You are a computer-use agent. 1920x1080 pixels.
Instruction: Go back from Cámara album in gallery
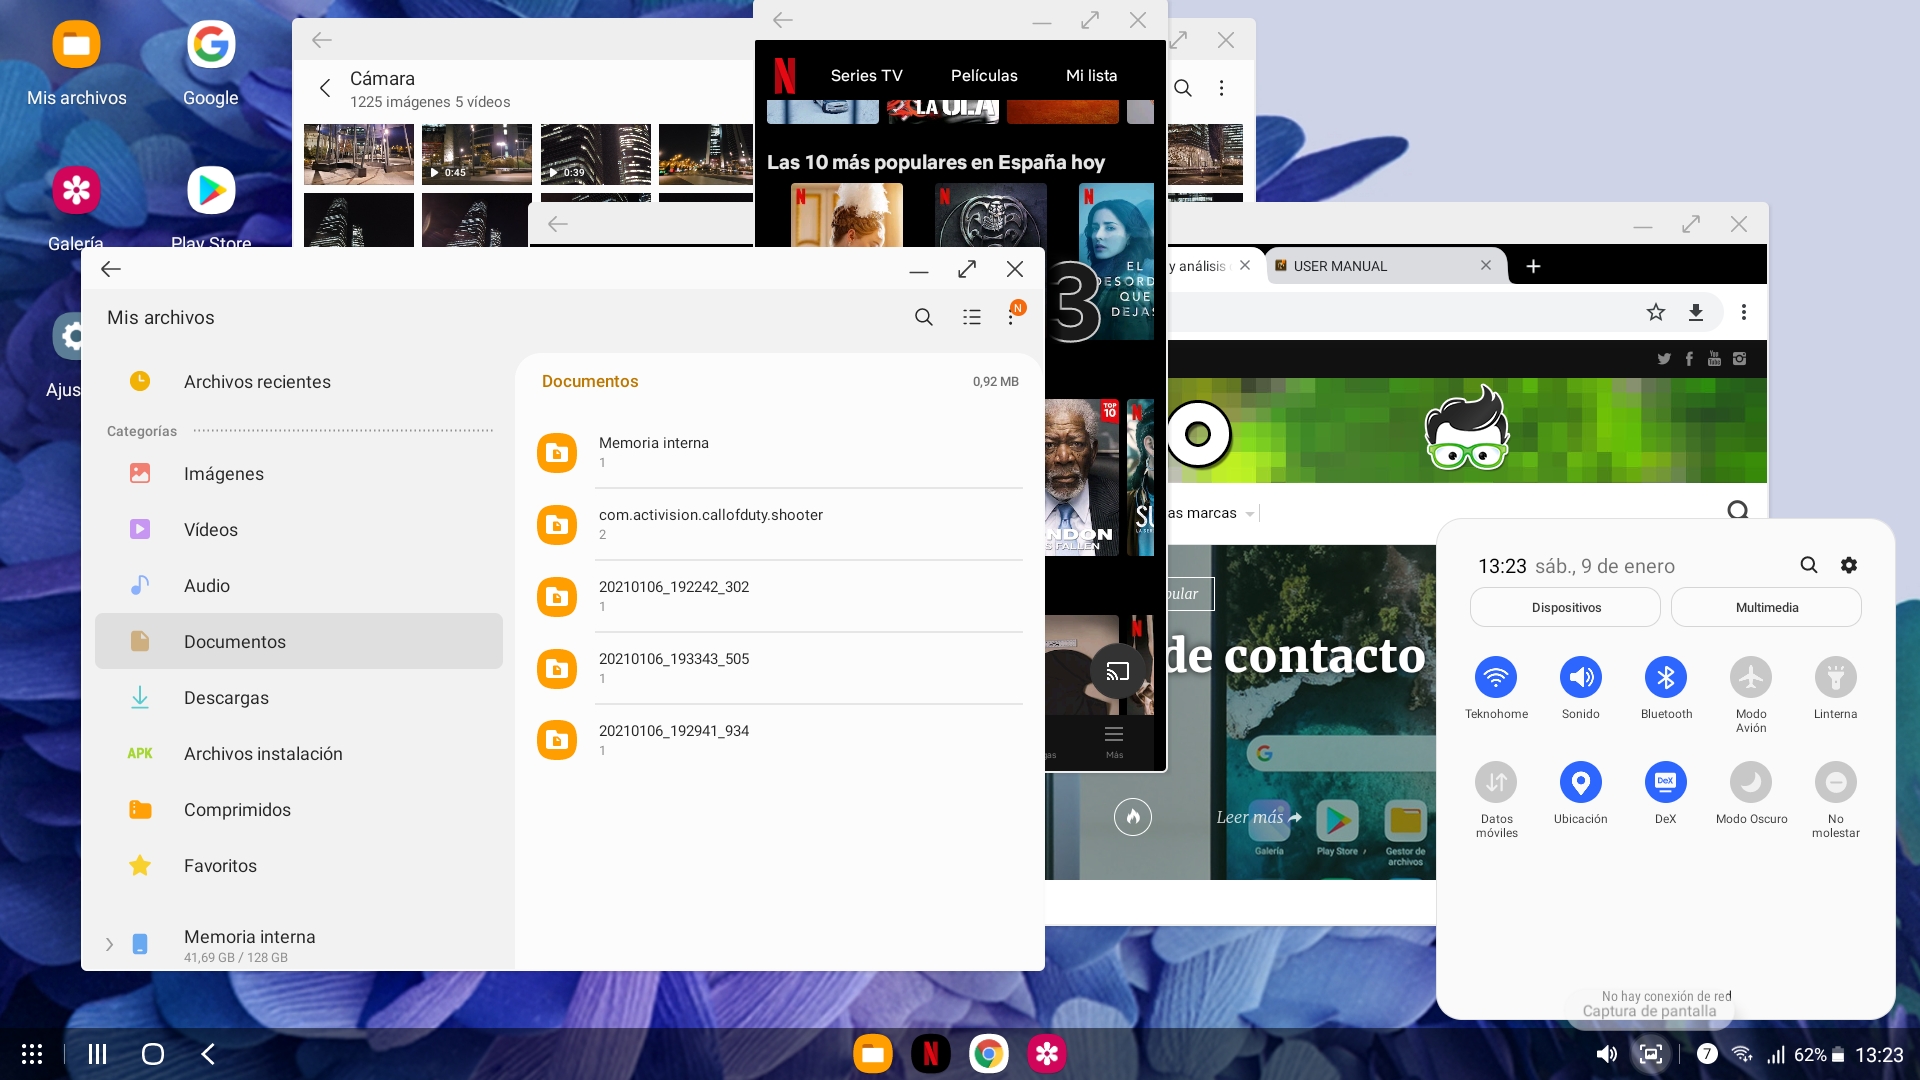(x=325, y=88)
